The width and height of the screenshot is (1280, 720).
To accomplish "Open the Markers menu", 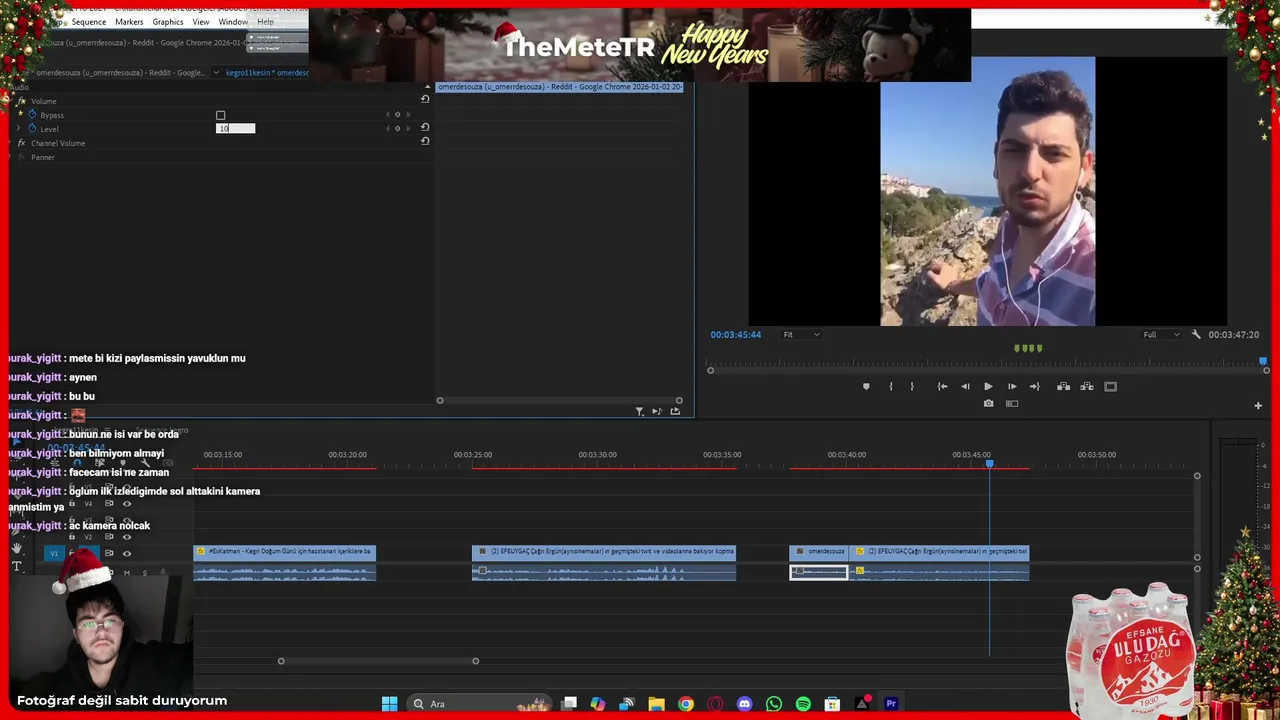I will click(129, 21).
